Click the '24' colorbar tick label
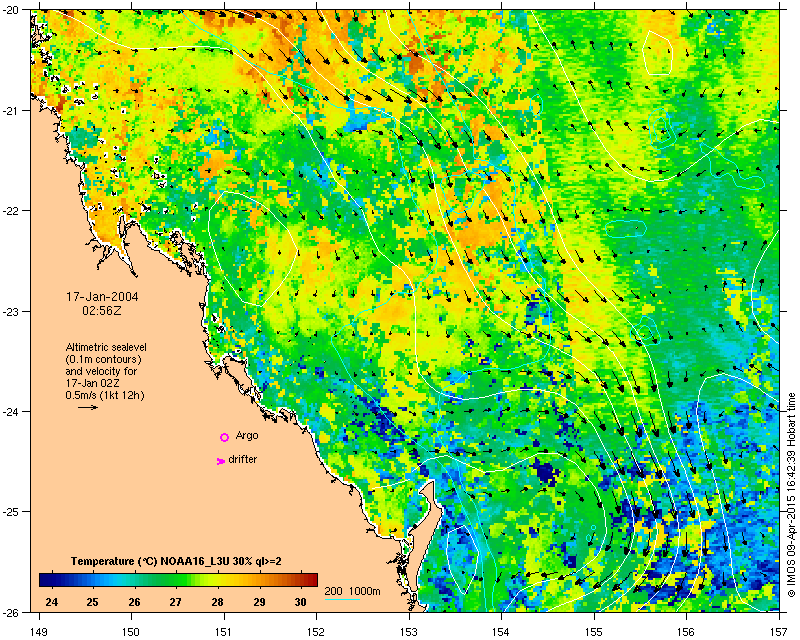This screenshot has width=800, height=640. tap(51, 602)
